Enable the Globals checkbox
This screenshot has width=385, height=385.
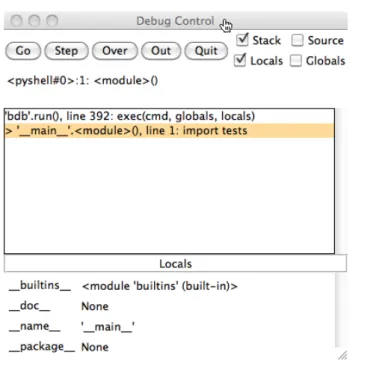(x=296, y=61)
